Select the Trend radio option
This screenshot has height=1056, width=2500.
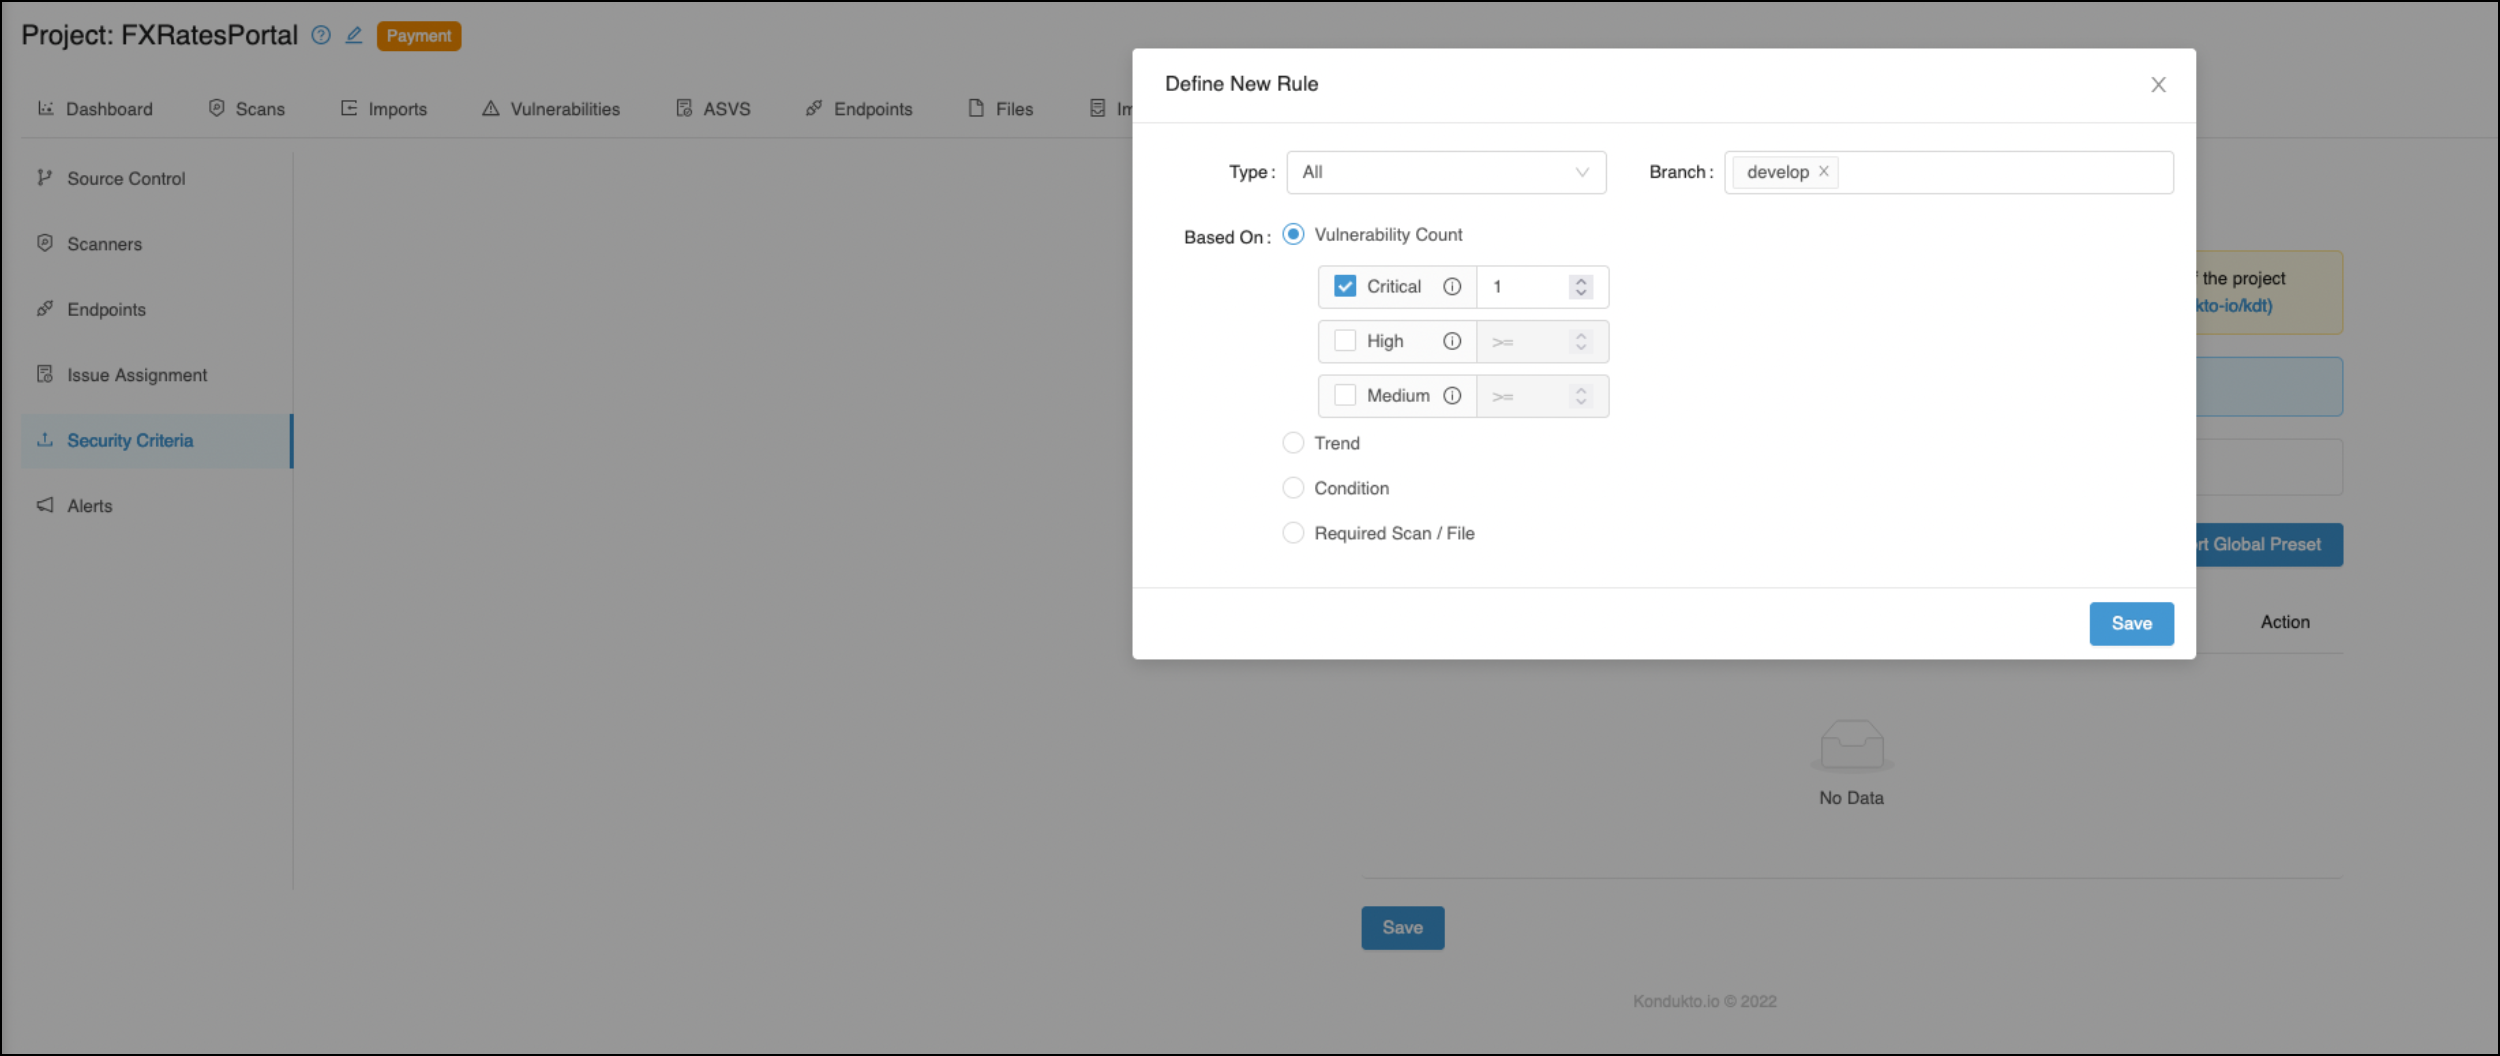coord(1293,443)
